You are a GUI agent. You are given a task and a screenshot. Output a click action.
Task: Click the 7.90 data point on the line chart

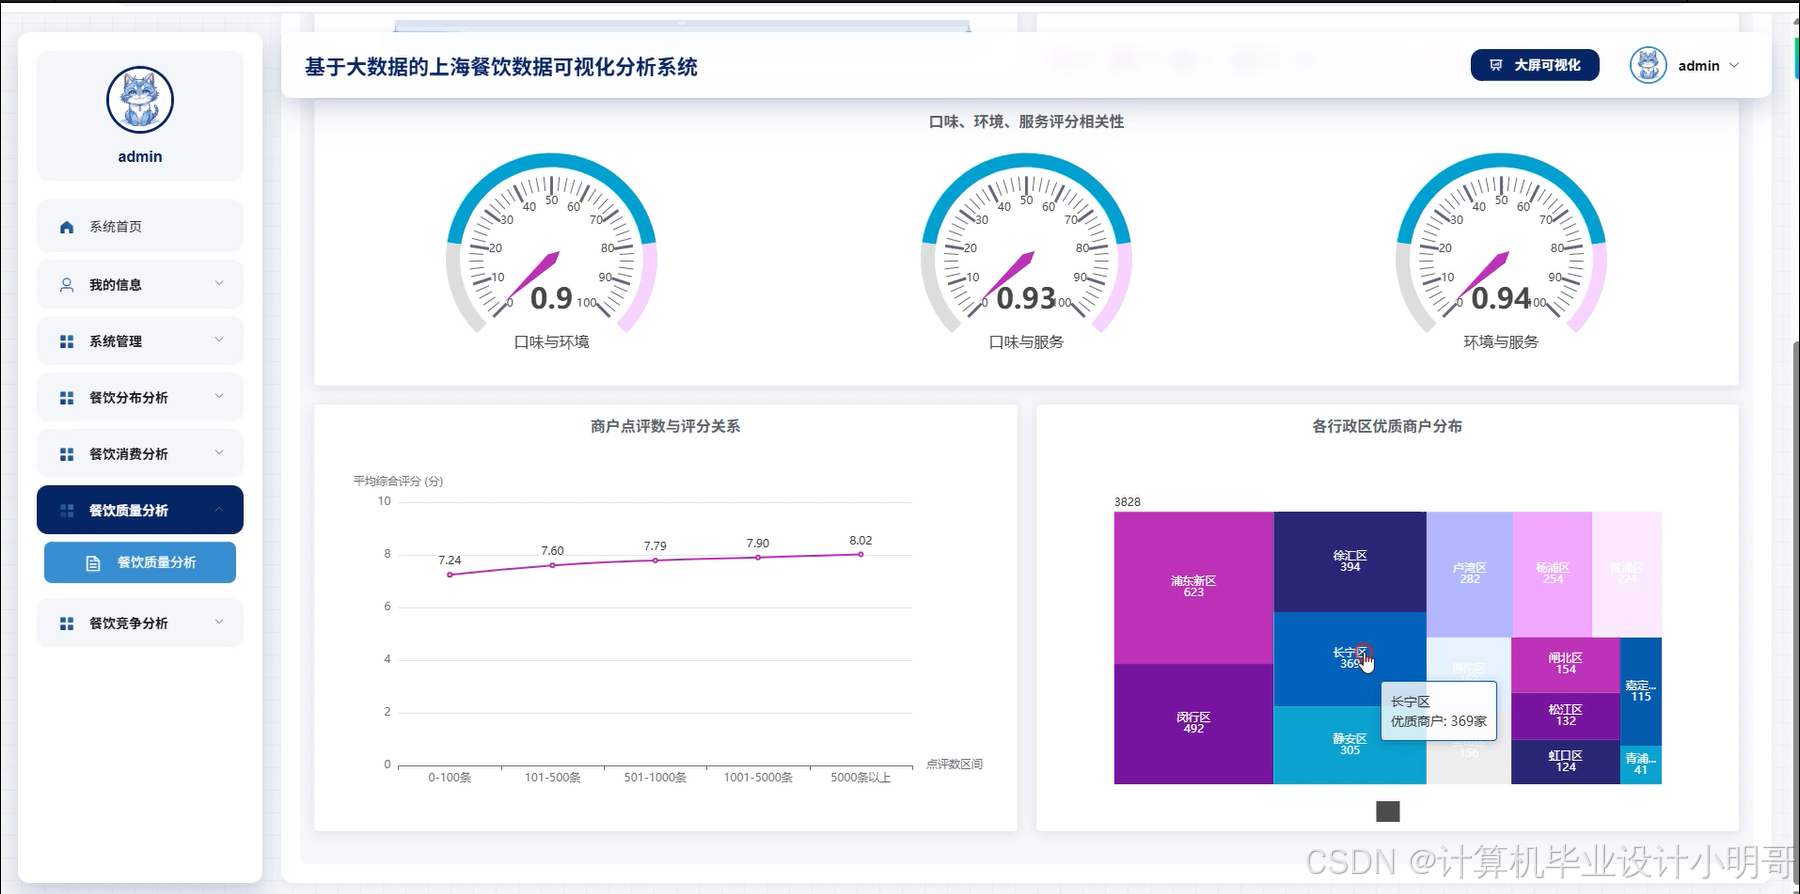758,558
